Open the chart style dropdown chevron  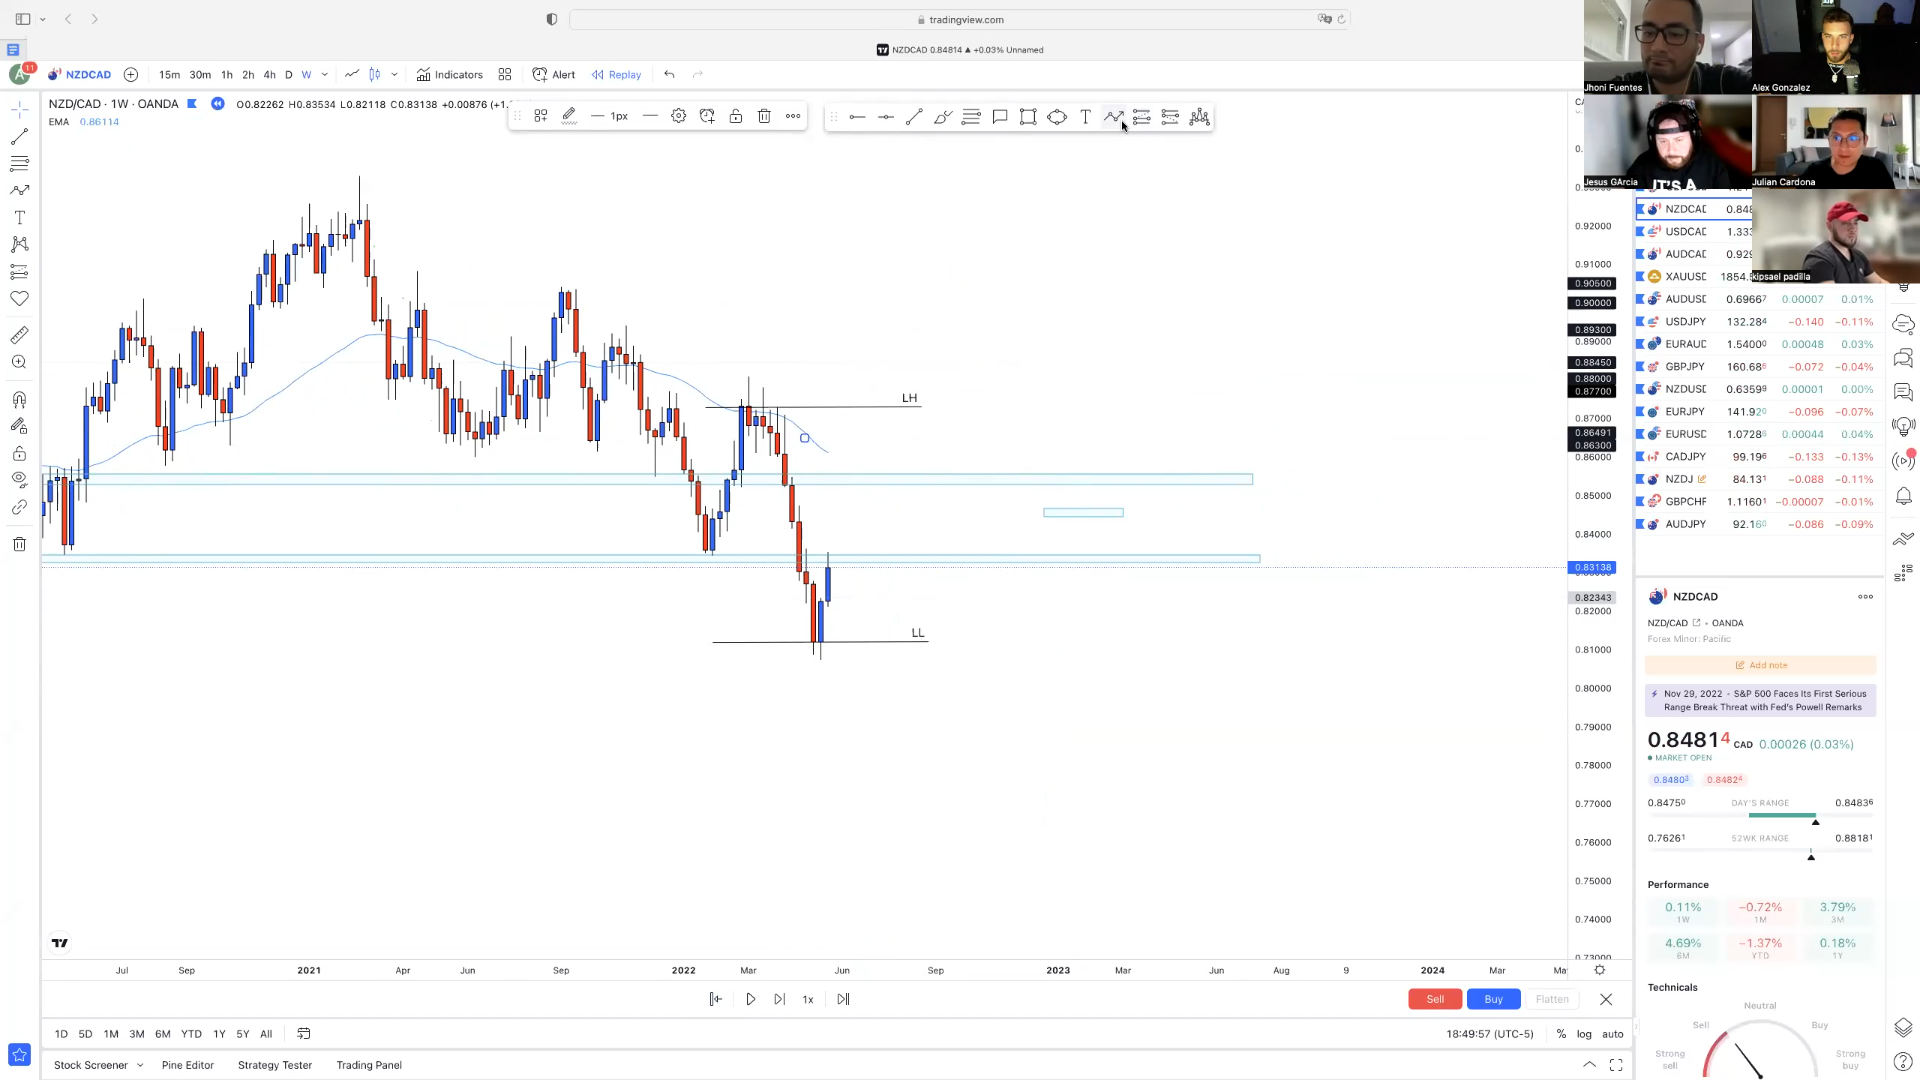(394, 75)
